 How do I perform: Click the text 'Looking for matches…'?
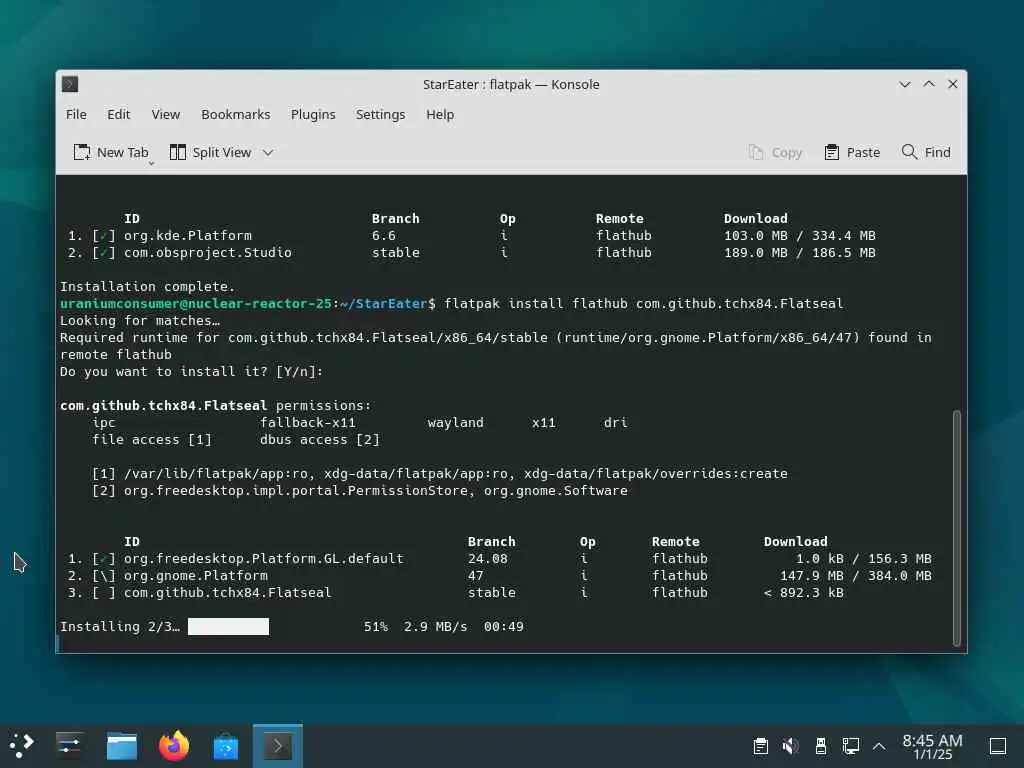point(140,321)
